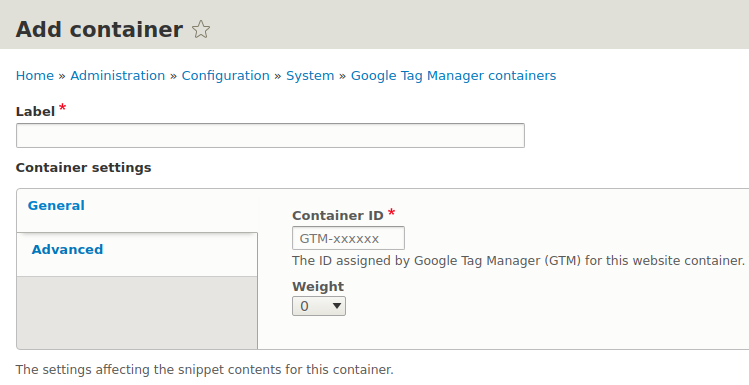
Task: Open the Weight dropdown
Action: (319, 306)
